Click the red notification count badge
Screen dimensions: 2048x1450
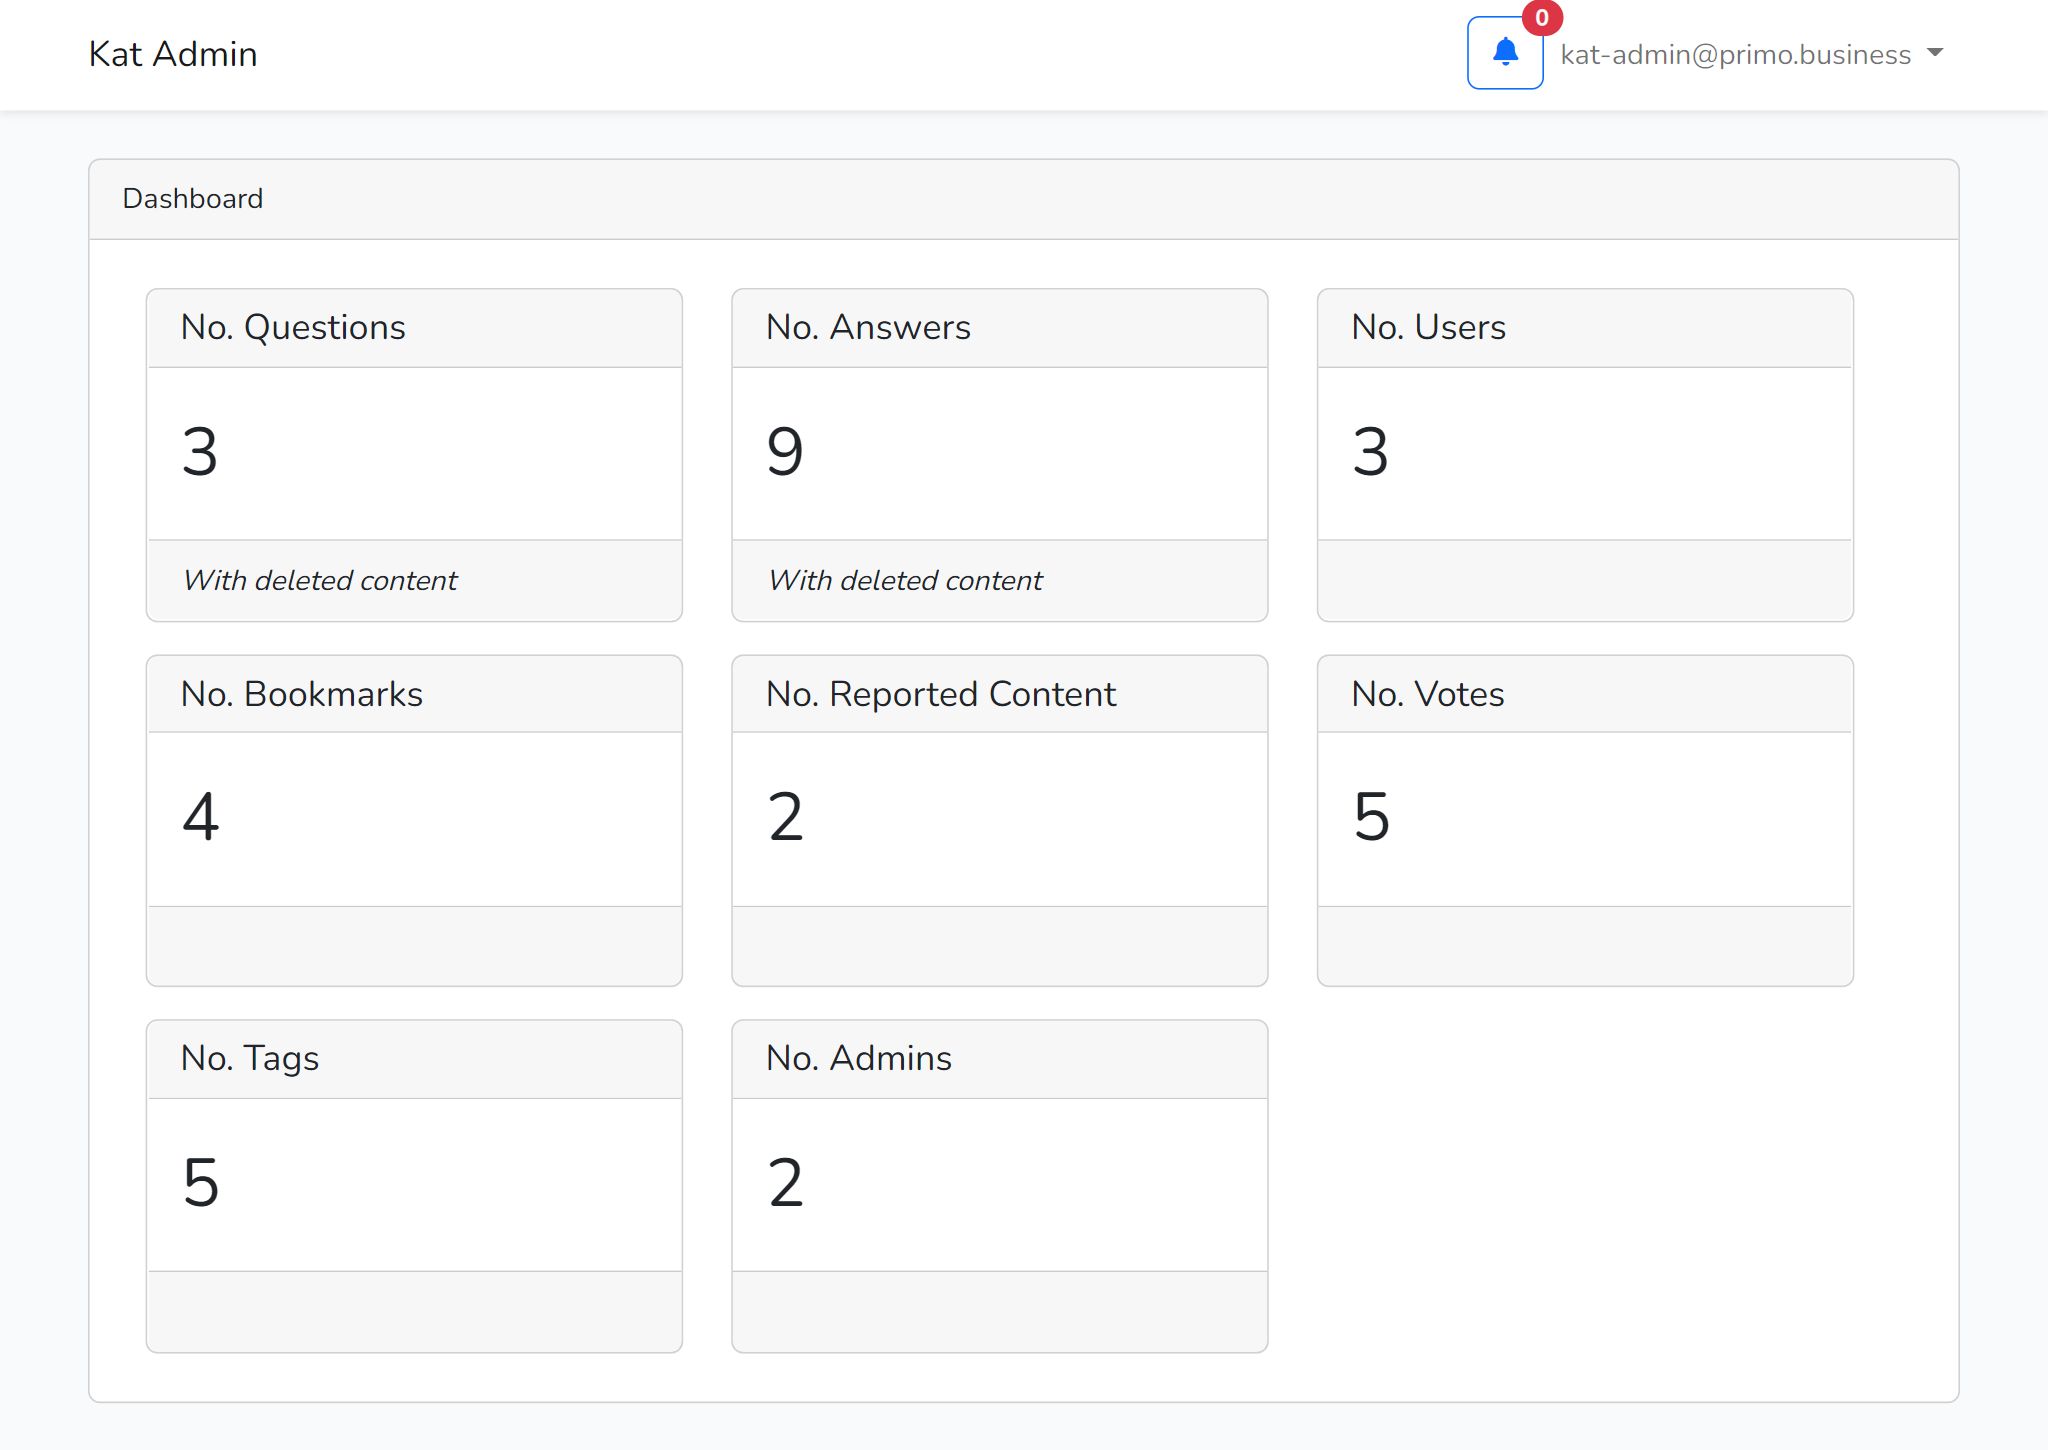(1541, 18)
